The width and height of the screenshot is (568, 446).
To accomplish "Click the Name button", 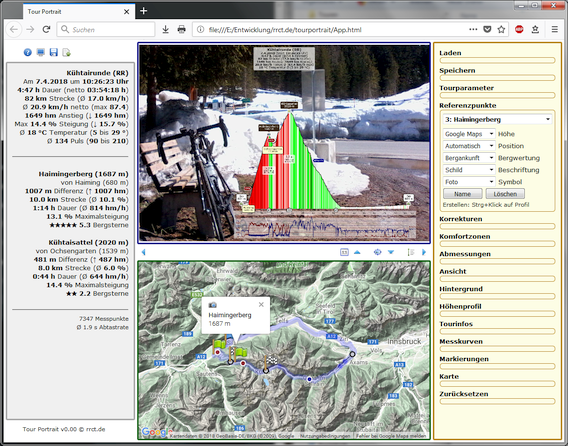I will (463, 194).
